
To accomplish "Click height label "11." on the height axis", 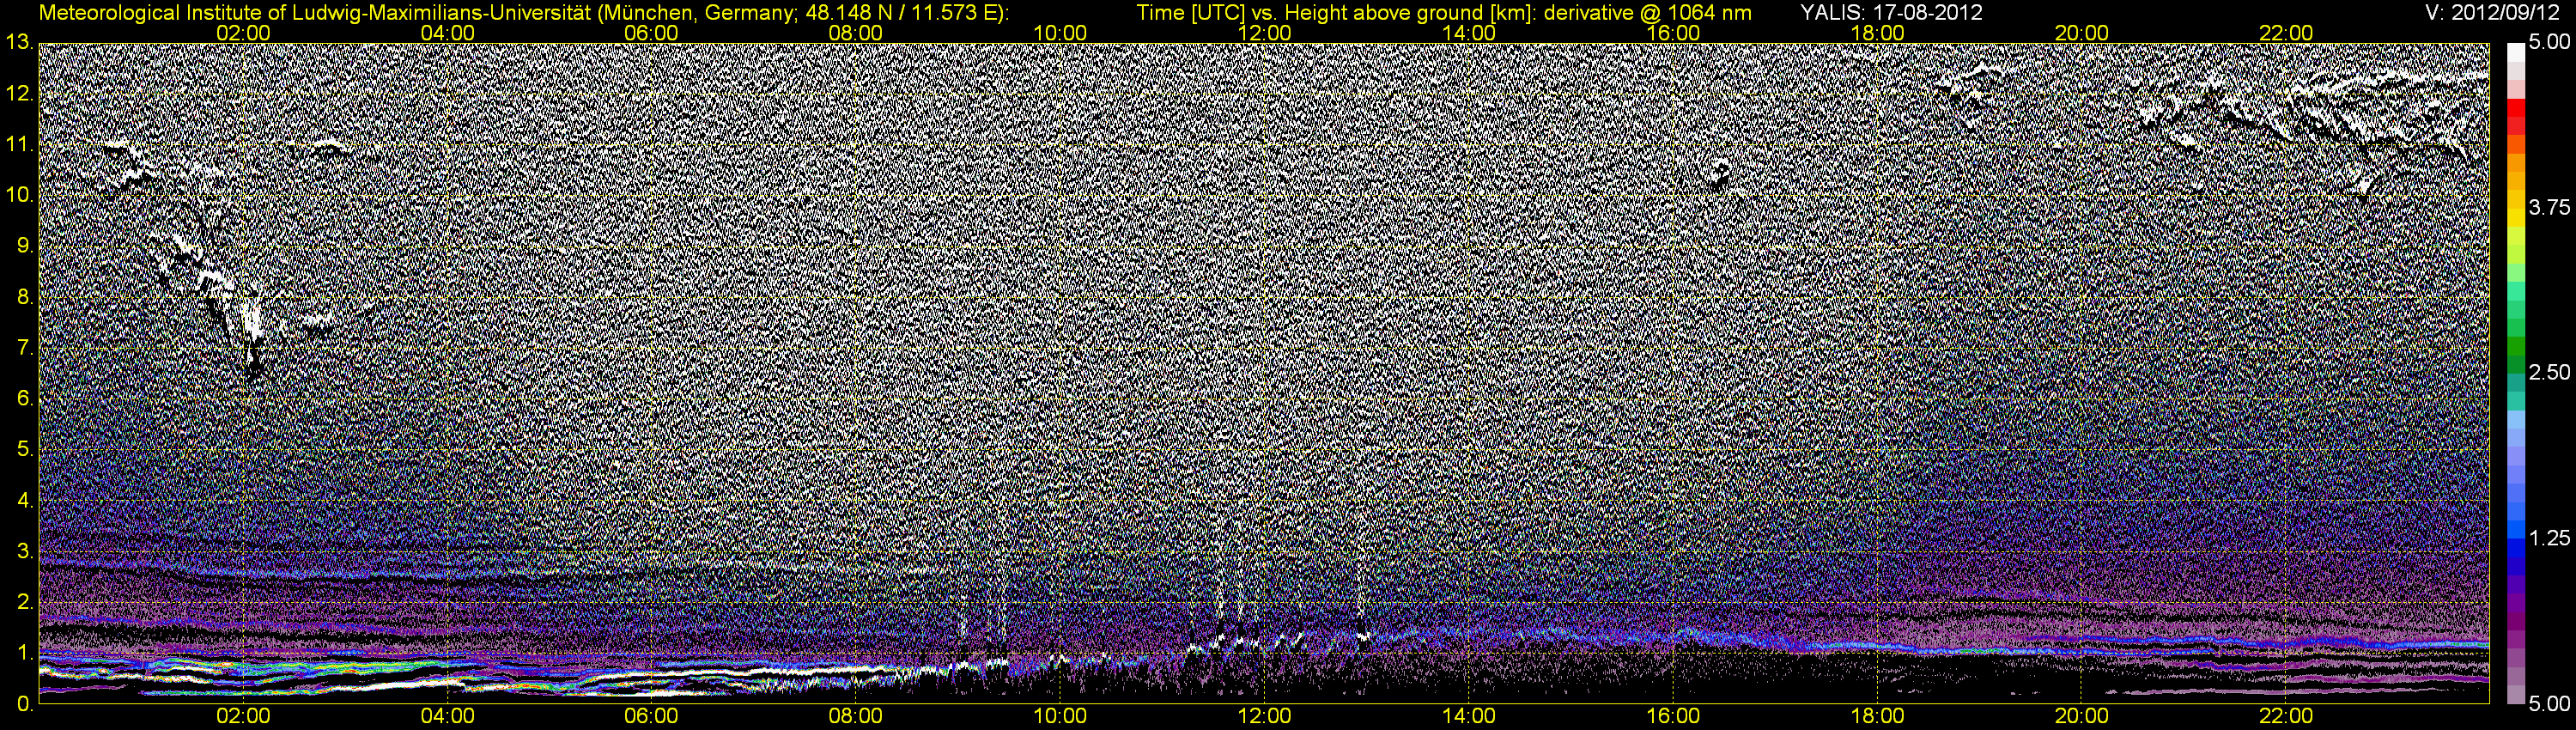I will [19, 144].
